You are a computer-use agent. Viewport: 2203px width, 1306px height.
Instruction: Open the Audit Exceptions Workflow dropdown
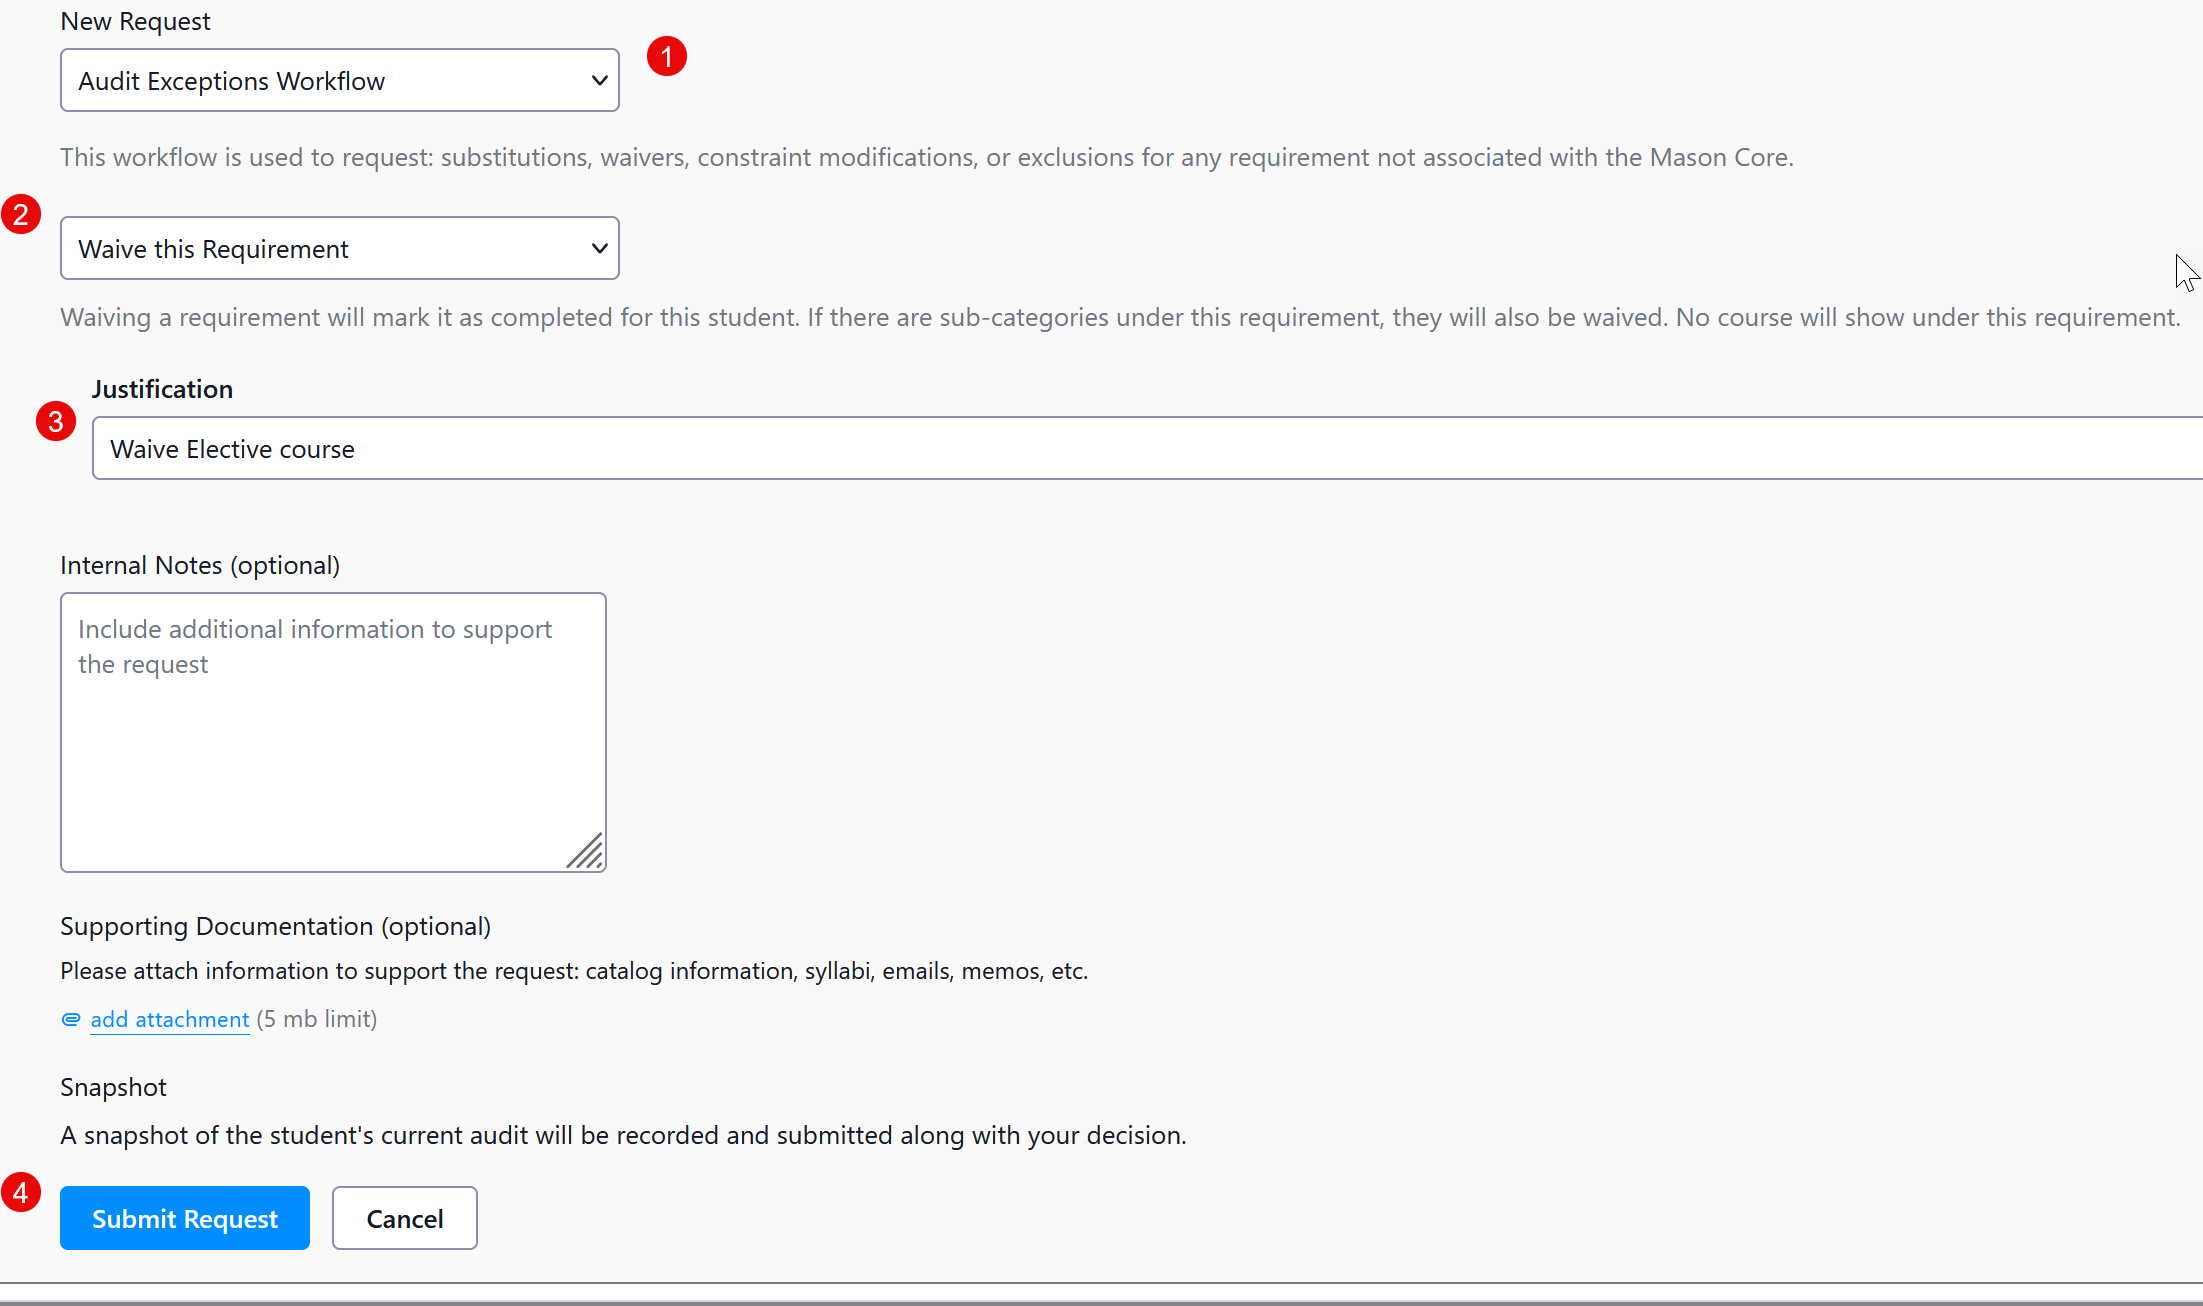click(320, 80)
